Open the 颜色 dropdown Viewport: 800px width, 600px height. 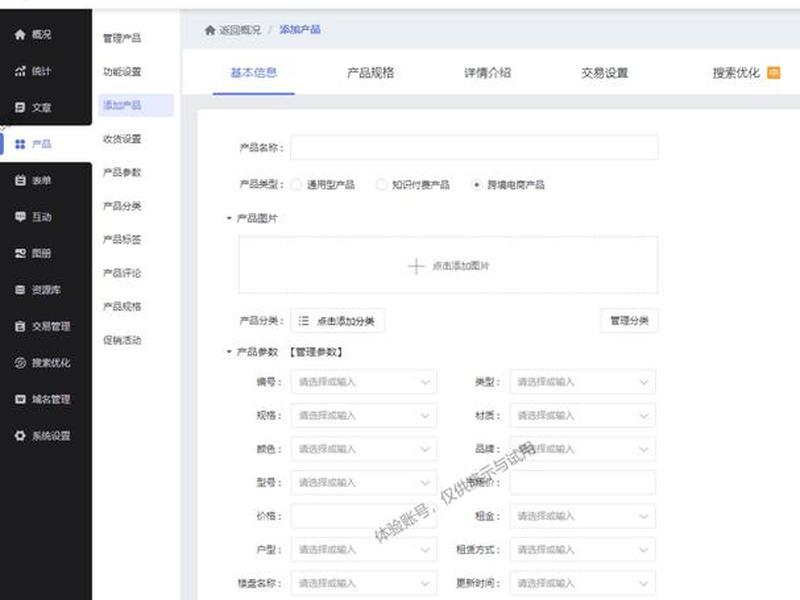pos(364,449)
